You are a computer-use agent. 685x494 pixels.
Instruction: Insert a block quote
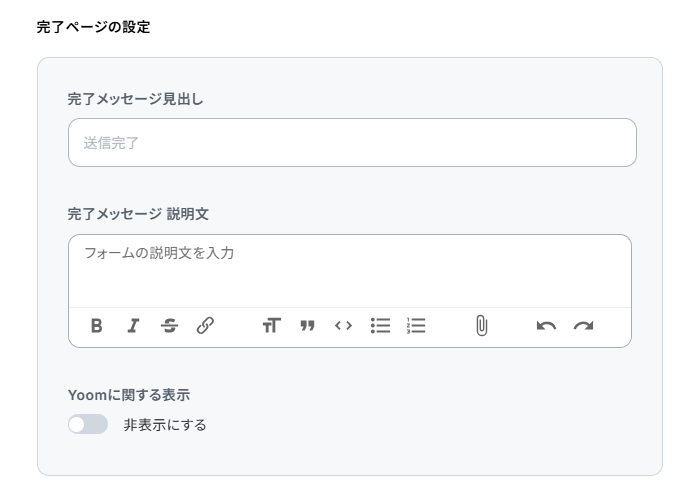click(x=307, y=325)
